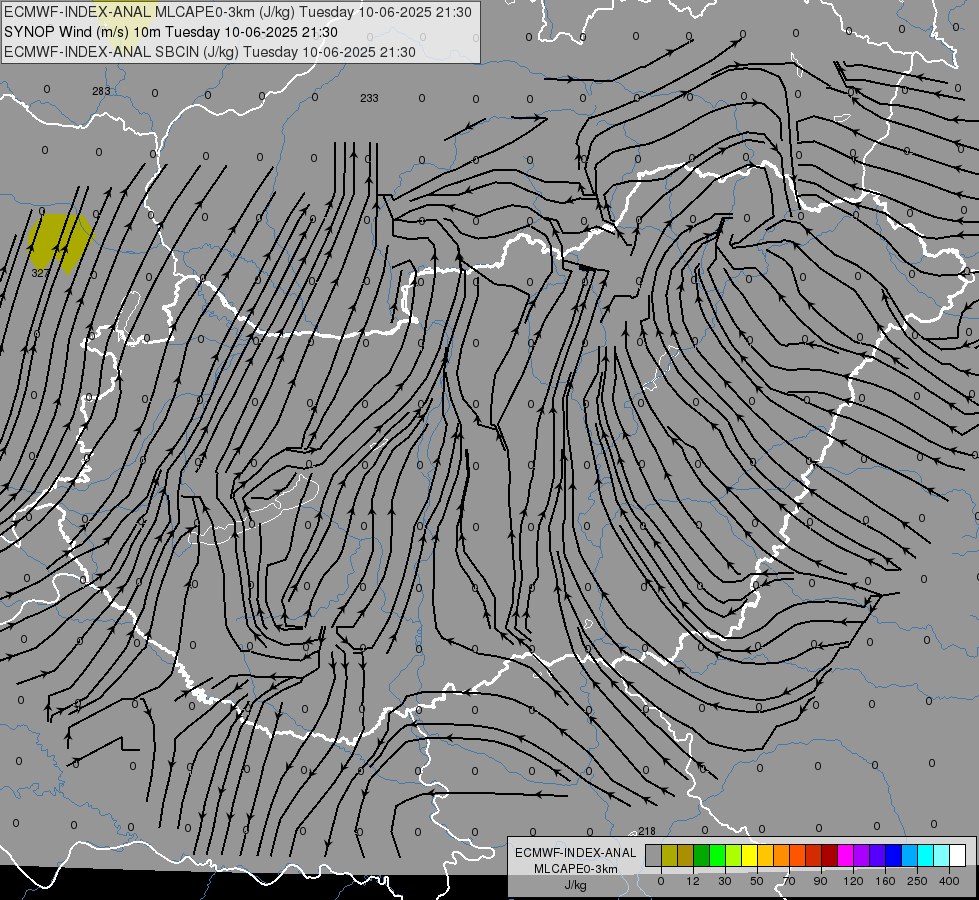
Task: Click the legend tick value 70
Action: coord(789,881)
